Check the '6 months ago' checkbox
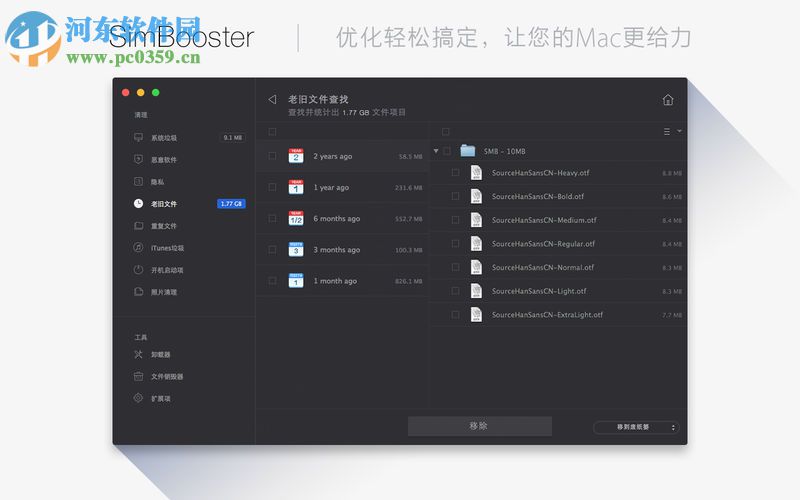800x500 pixels. pos(272,218)
